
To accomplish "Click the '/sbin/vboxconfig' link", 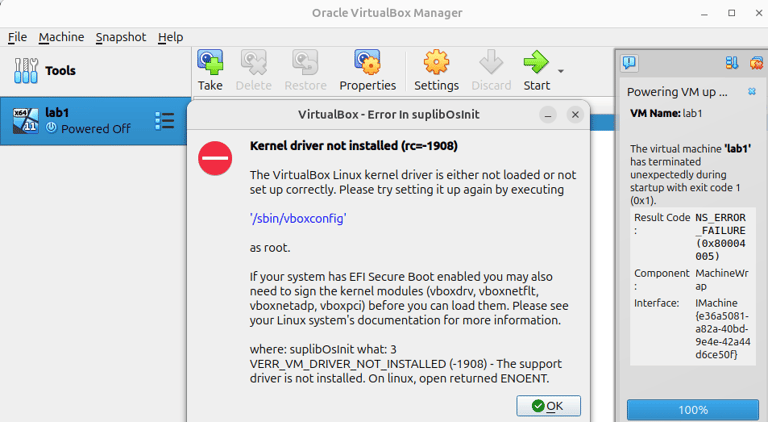I will [x=298, y=218].
